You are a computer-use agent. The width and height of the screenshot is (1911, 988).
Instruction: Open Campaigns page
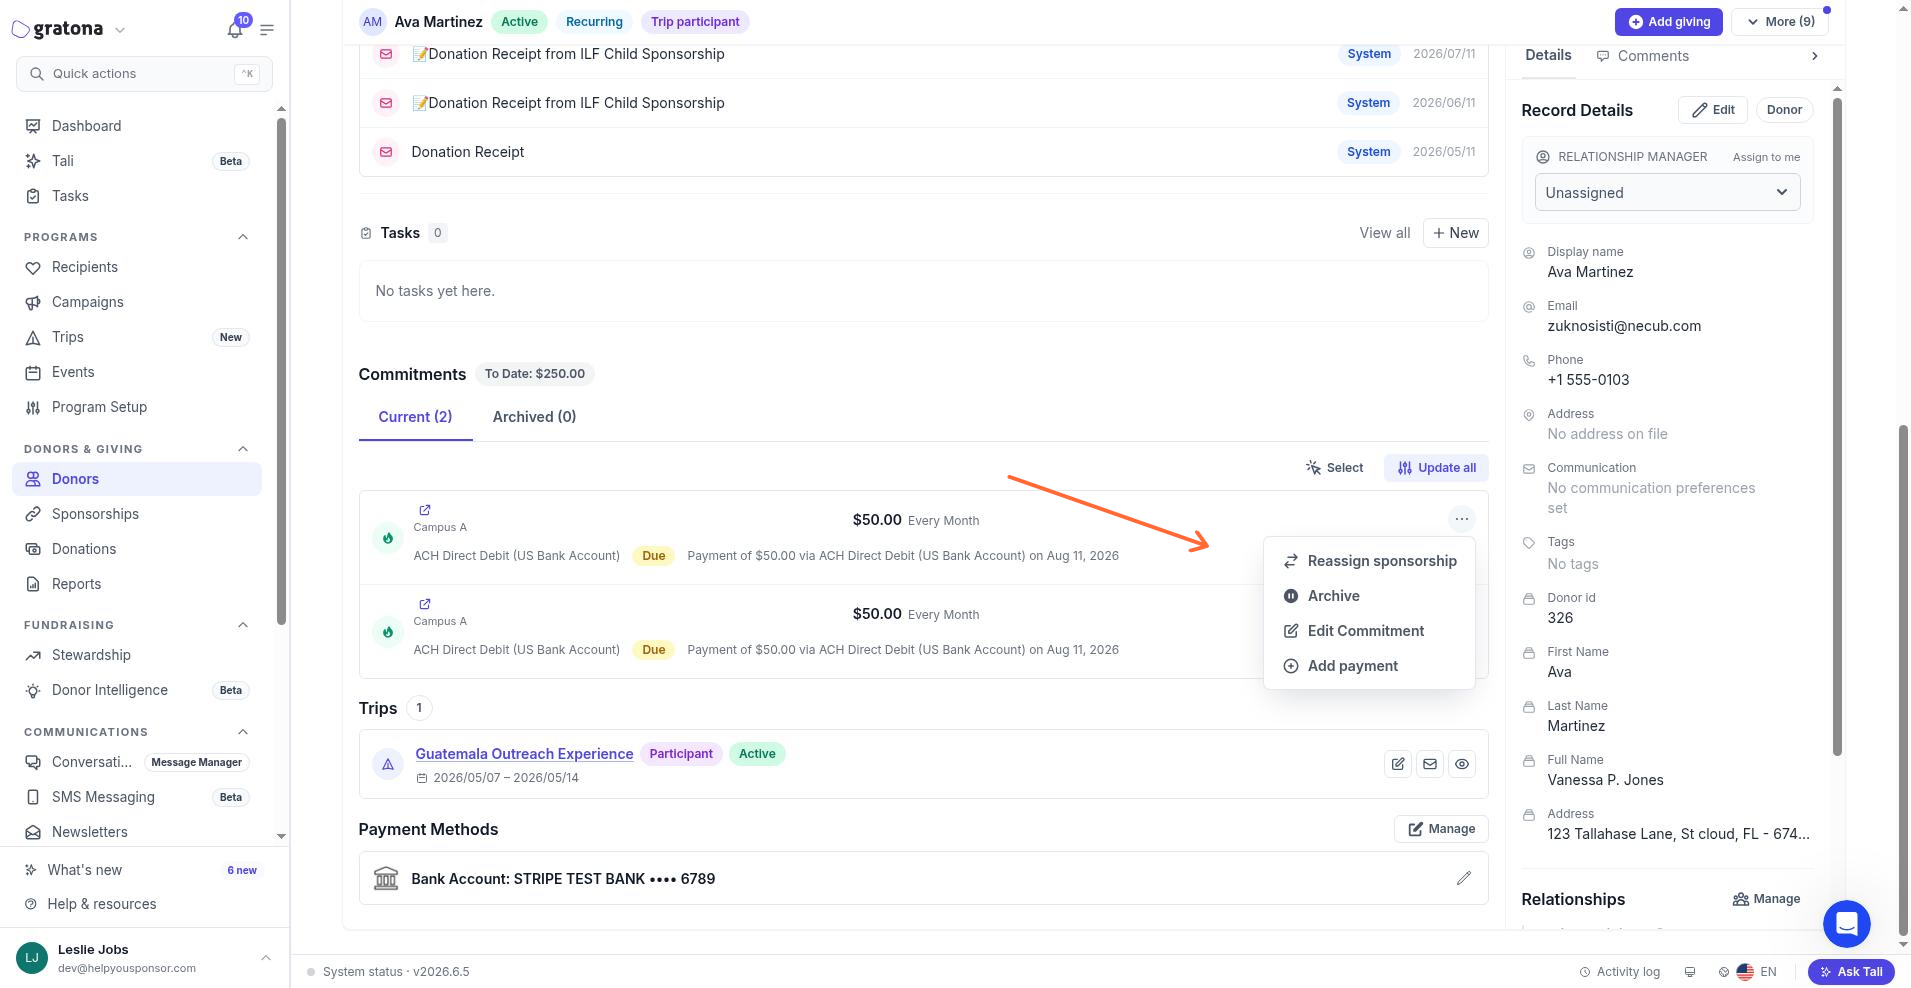(137, 302)
